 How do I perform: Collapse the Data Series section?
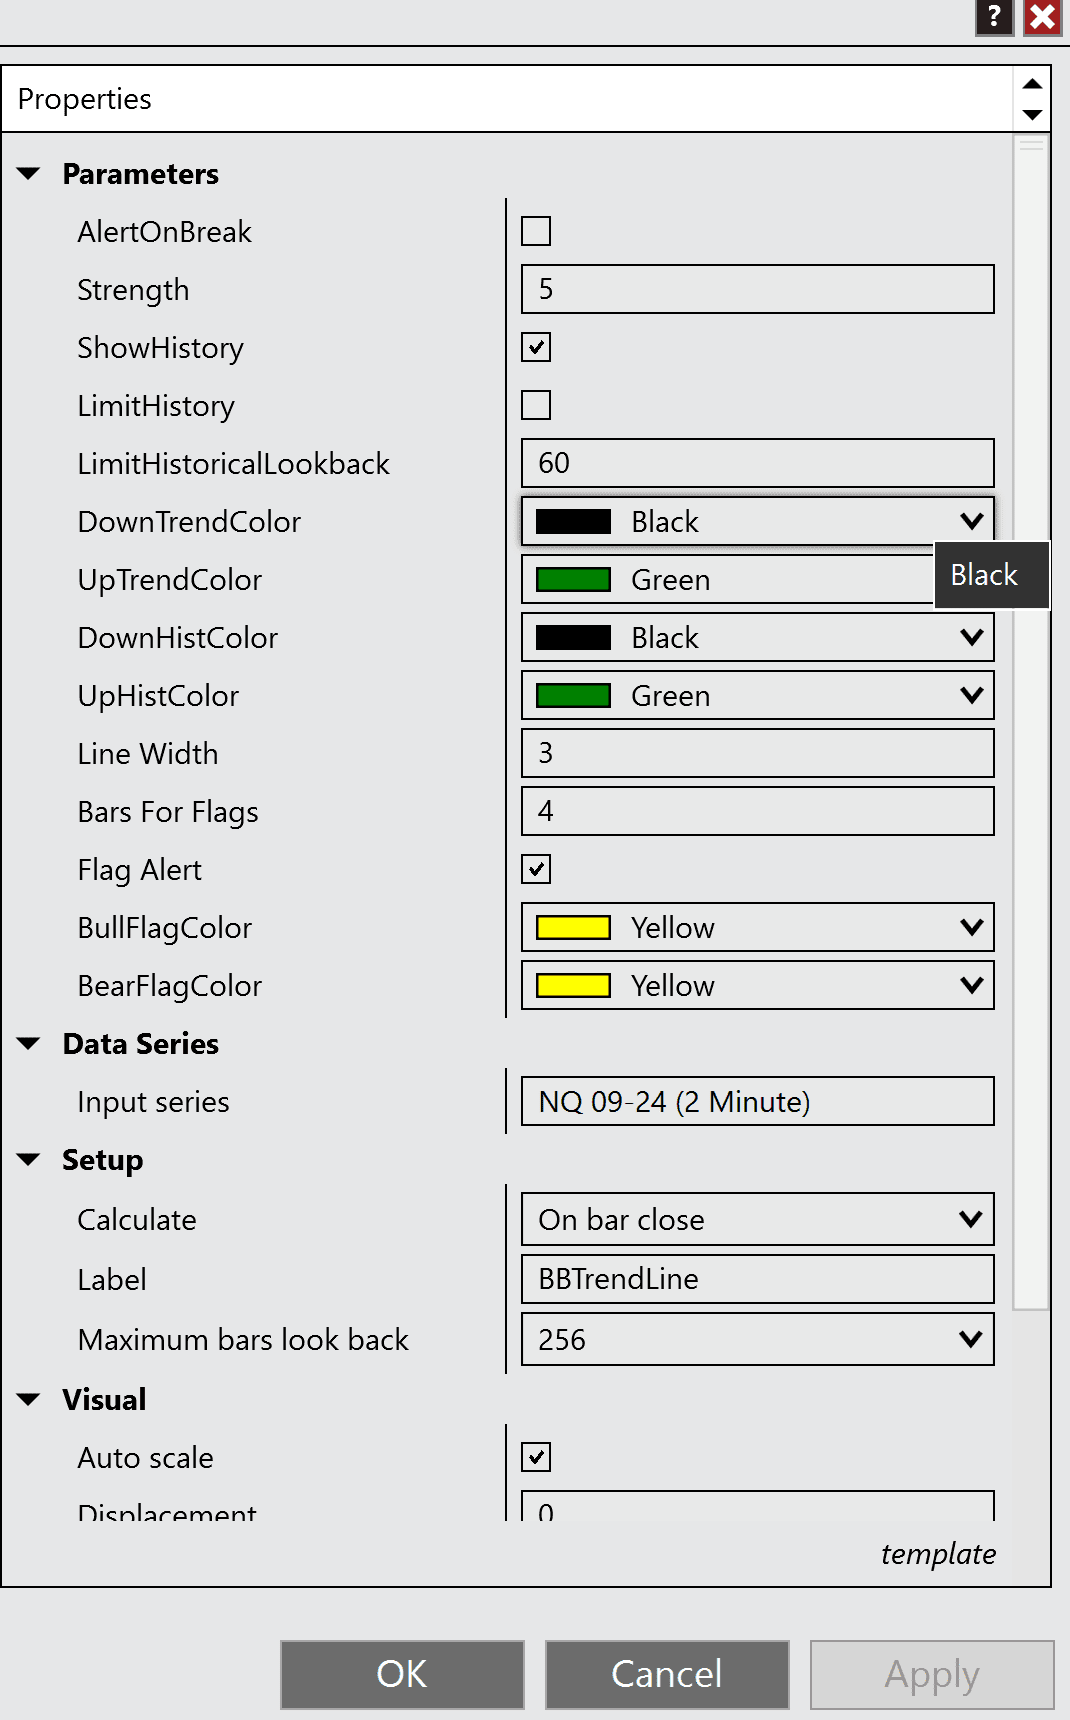29,1044
